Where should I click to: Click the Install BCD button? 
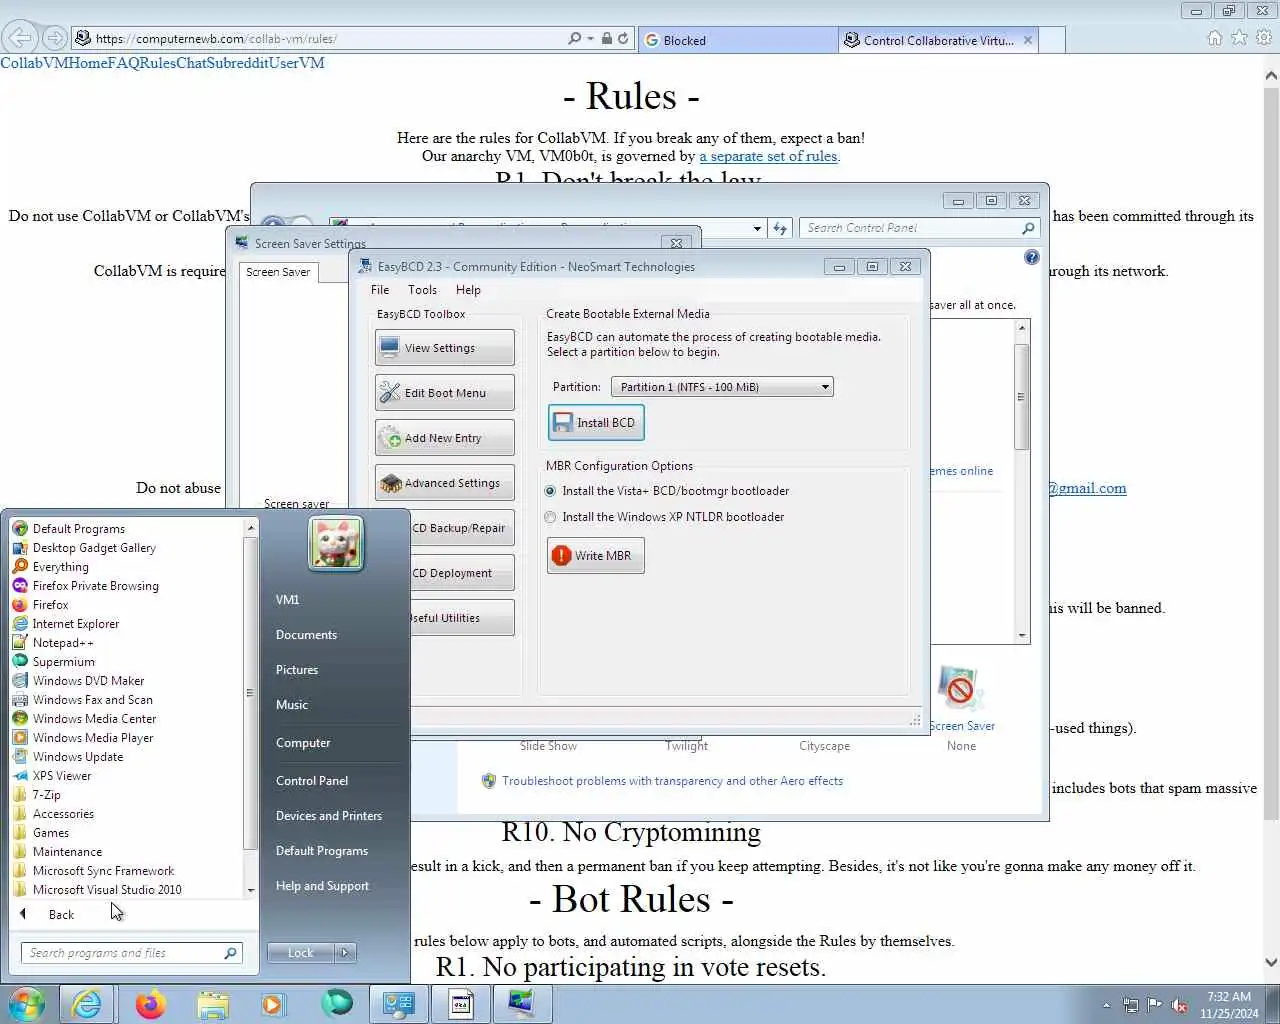(596, 423)
